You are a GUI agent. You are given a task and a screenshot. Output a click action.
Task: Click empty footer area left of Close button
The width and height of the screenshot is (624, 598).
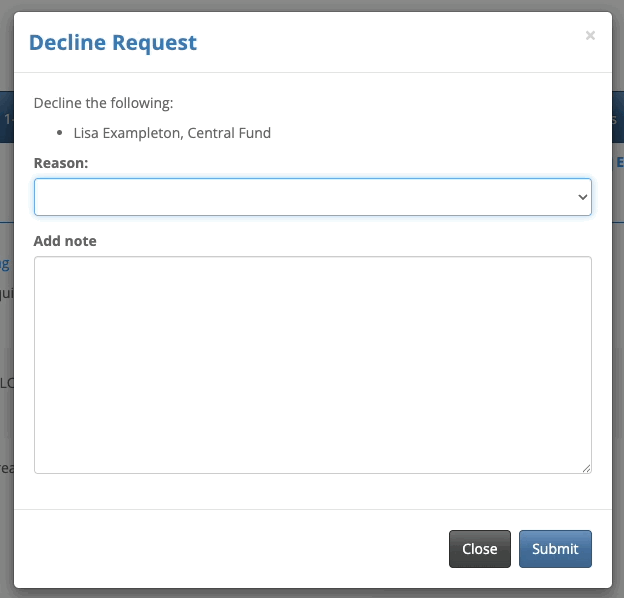(230, 549)
